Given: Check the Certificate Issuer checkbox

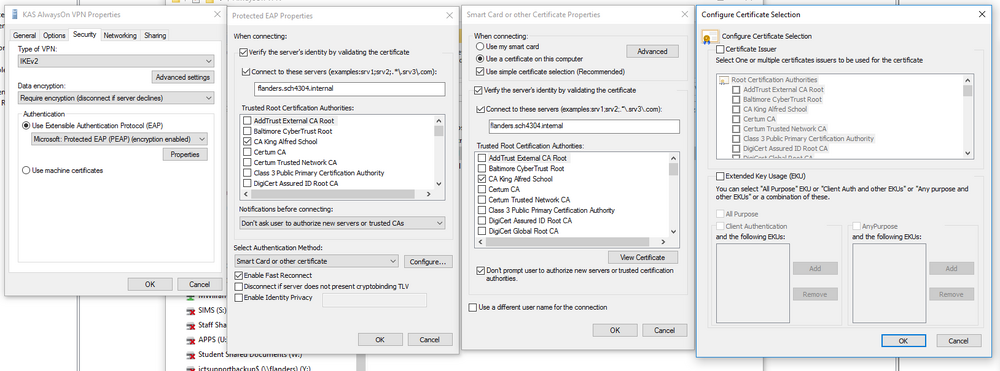Looking at the screenshot, I should point(720,49).
